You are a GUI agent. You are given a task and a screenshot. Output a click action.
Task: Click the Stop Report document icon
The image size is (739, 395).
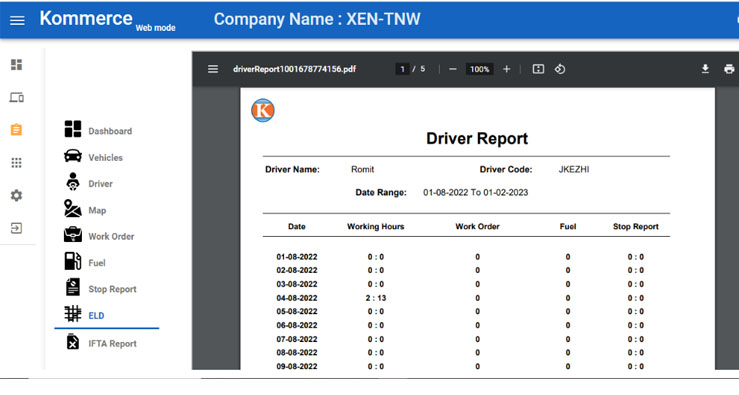[73, 287]
